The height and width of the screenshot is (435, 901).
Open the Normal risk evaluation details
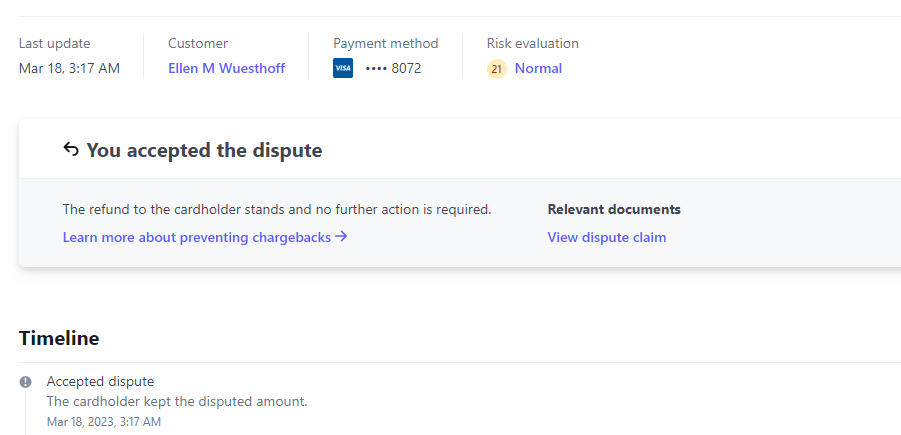tap(538, 69)
